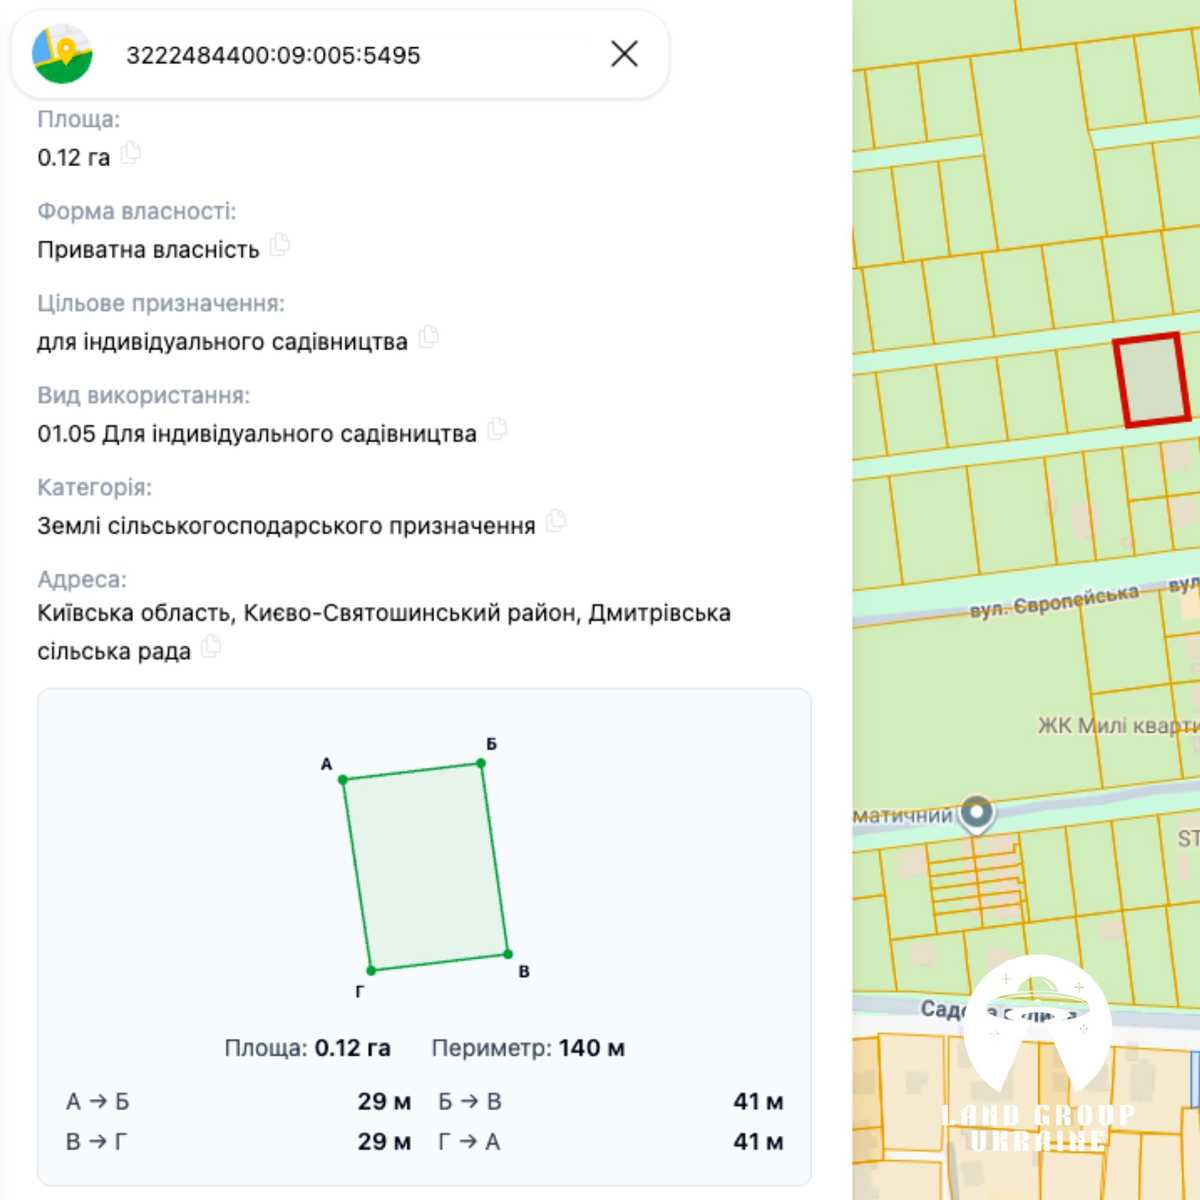
Task: Select the red-outlined parcel on the map
Action: point(1152,380)
